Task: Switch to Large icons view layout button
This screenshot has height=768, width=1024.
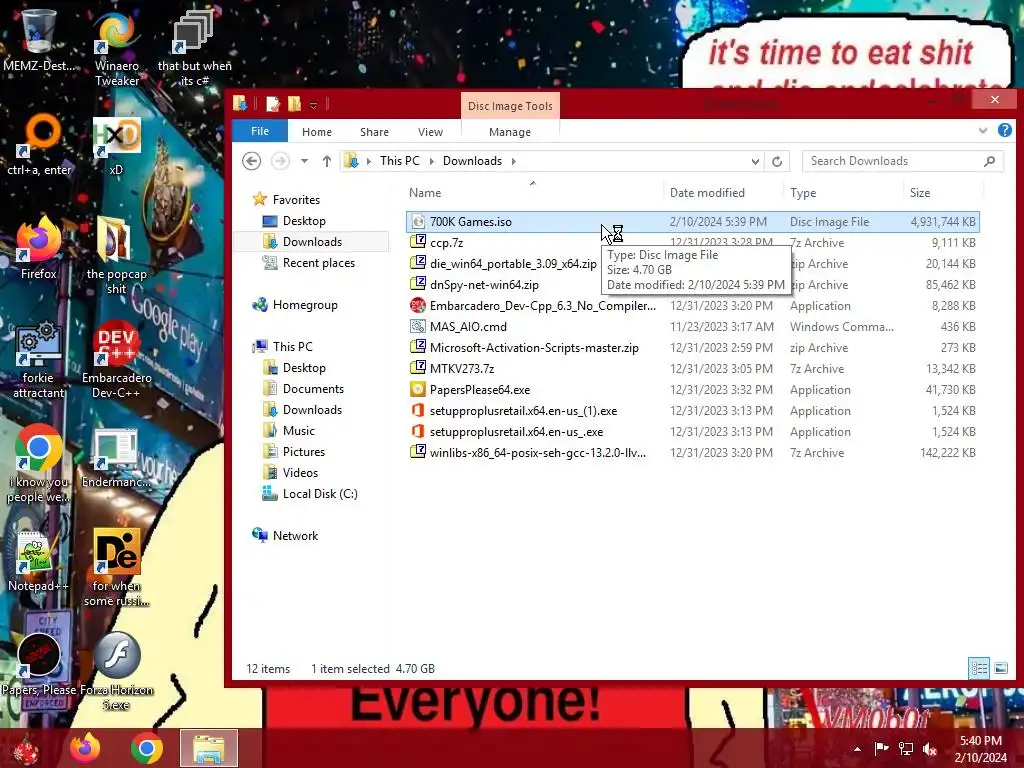Action: point(1000,668)
